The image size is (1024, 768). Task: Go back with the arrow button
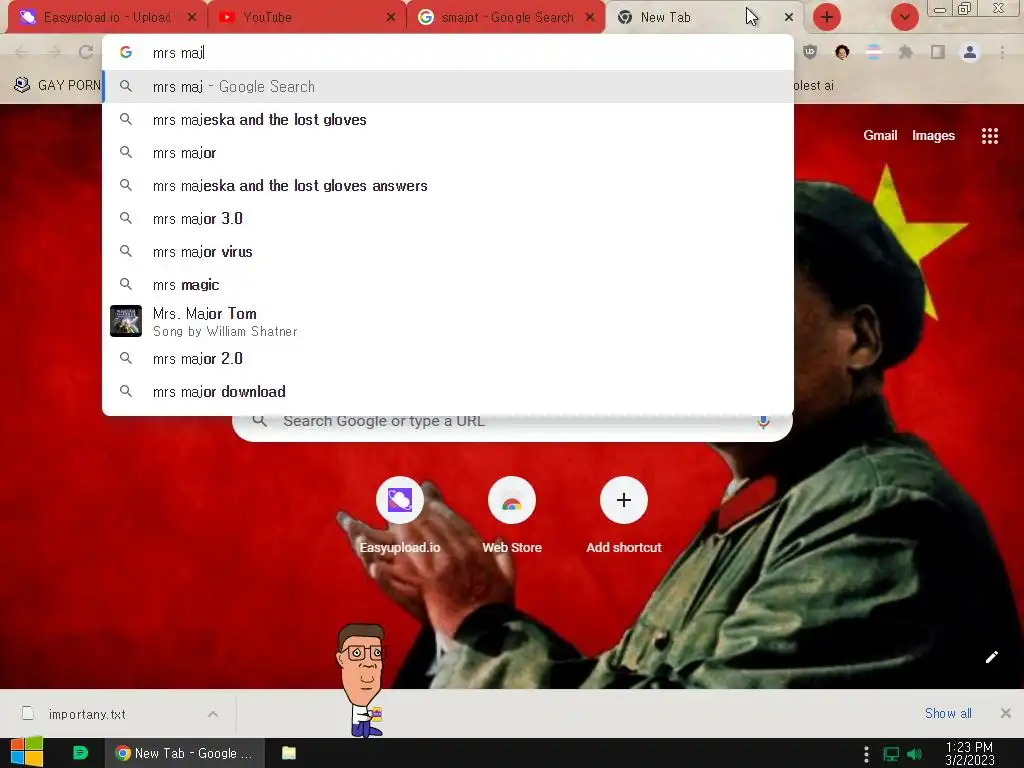22,52
